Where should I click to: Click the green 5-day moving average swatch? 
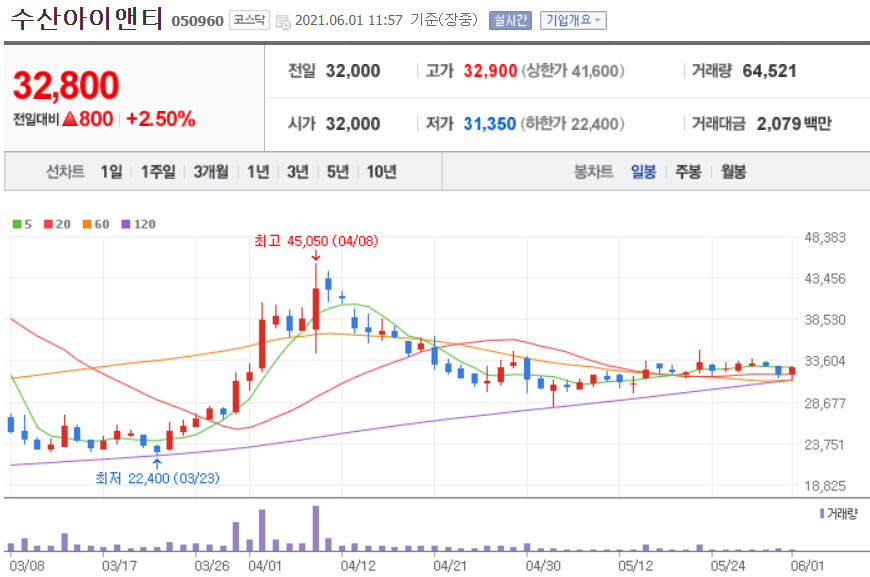point(17,224)
